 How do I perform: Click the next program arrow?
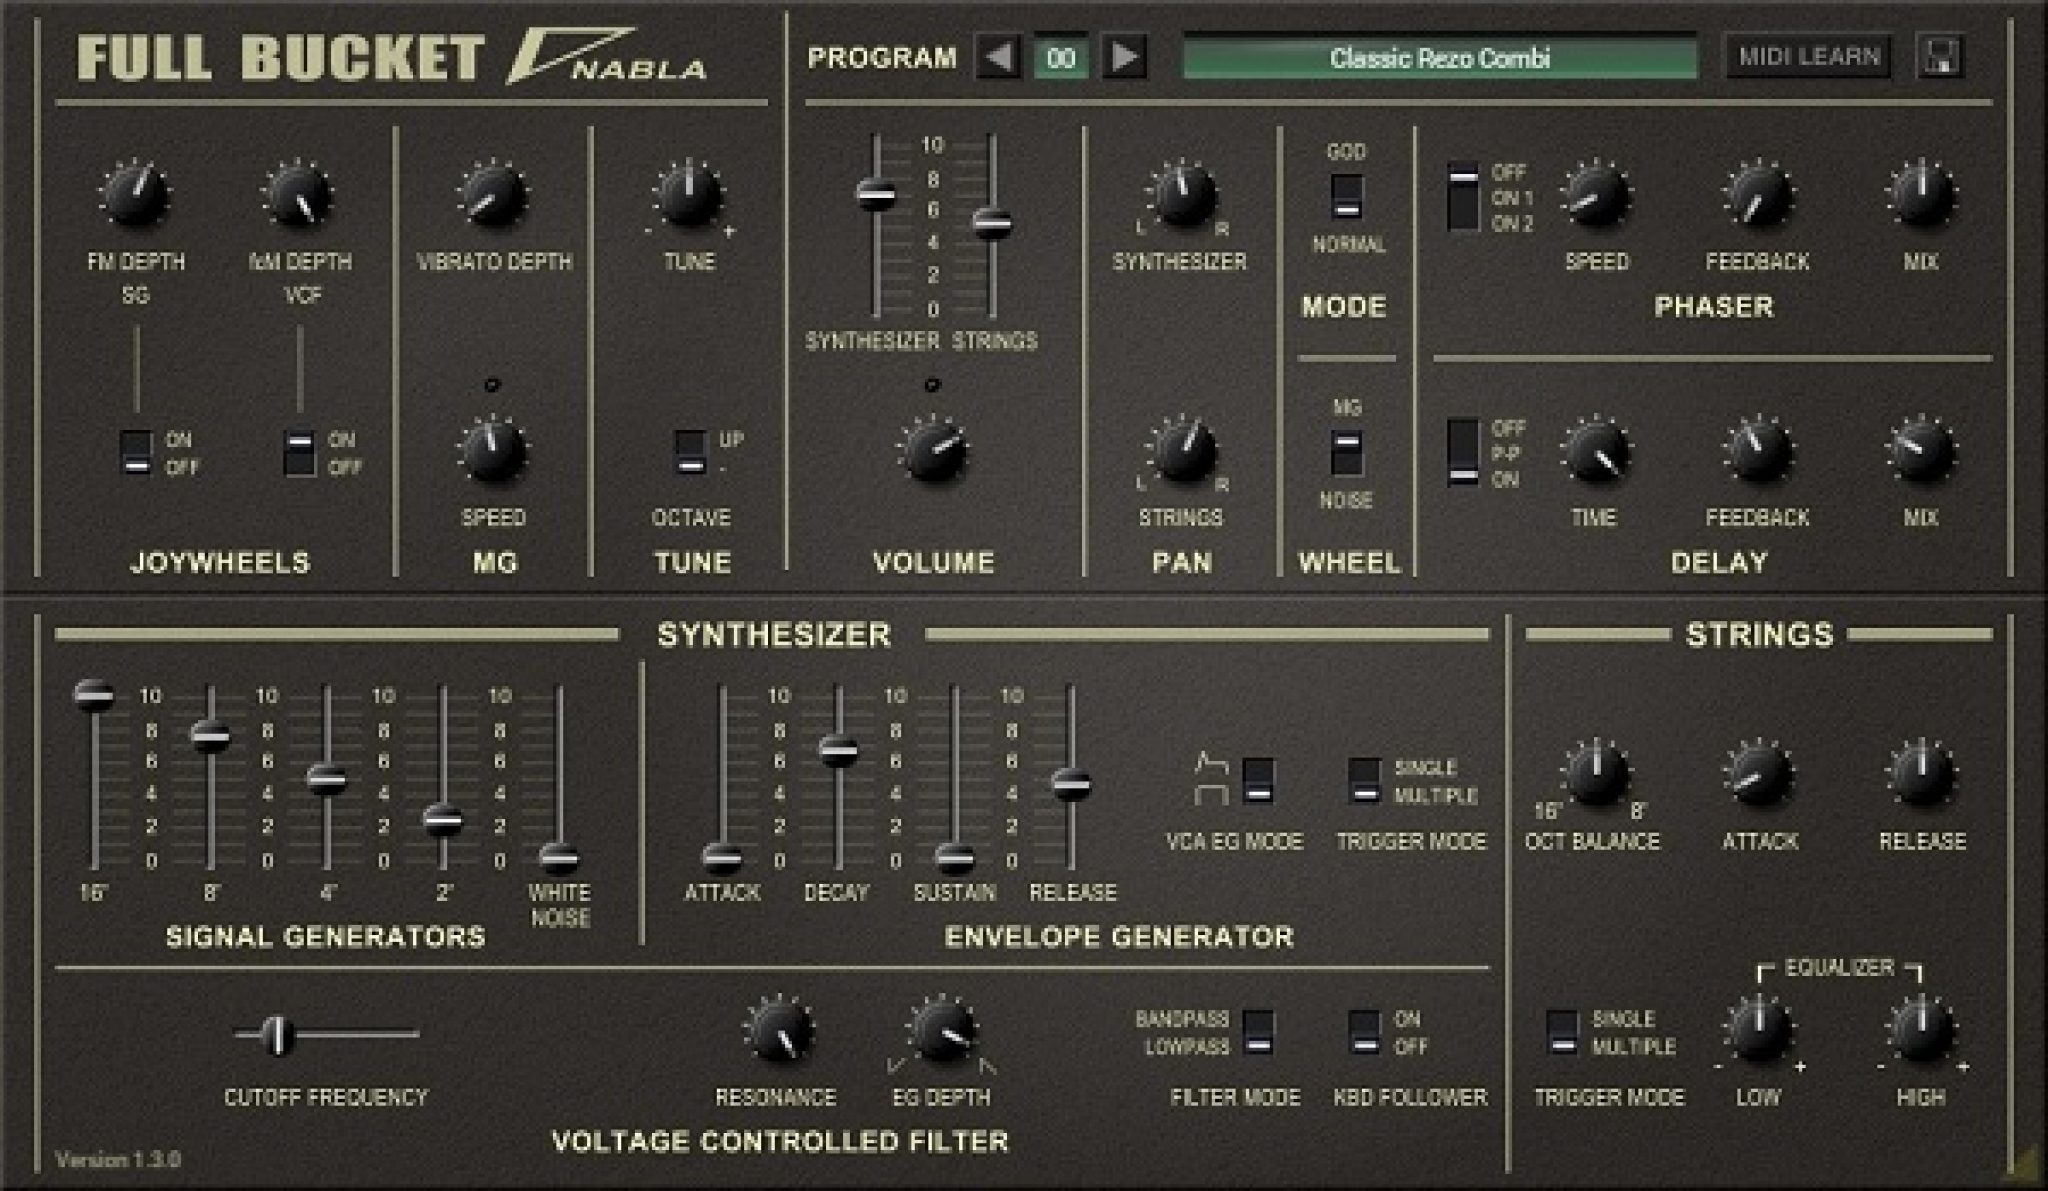tap(1127, 57)
